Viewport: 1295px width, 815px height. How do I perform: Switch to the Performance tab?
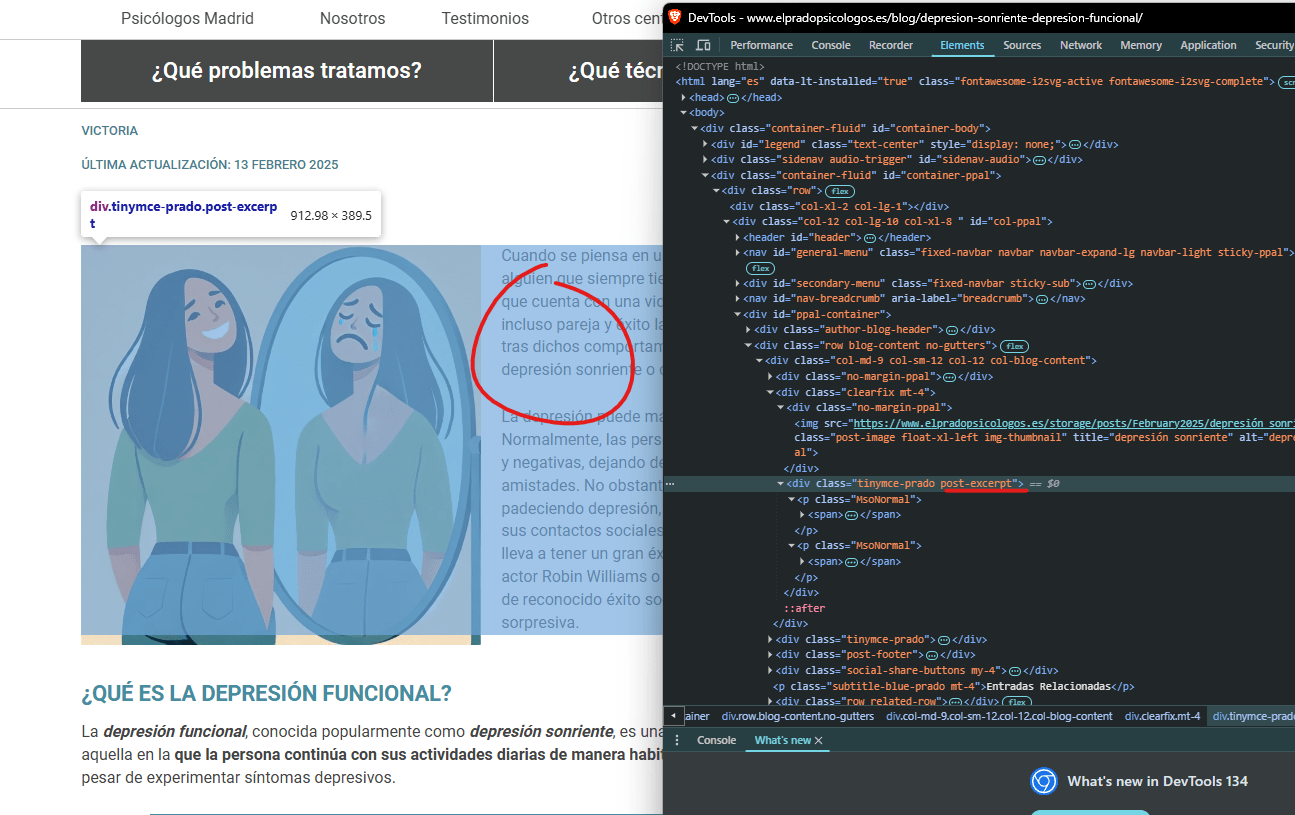point(761,45)
